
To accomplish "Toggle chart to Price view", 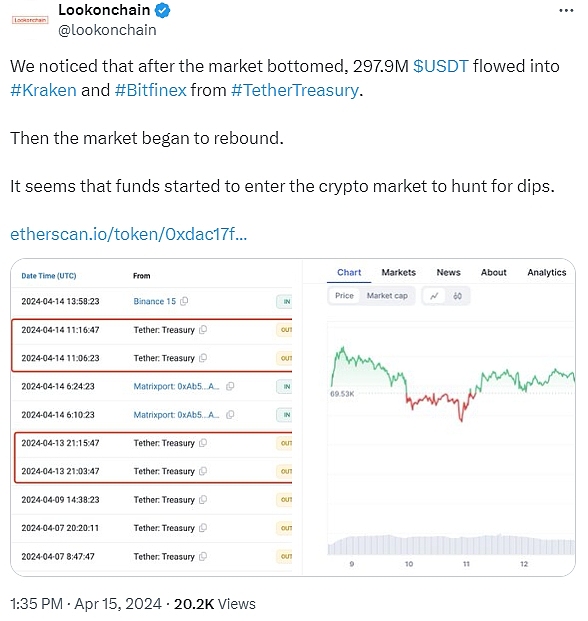I will 344,295.
